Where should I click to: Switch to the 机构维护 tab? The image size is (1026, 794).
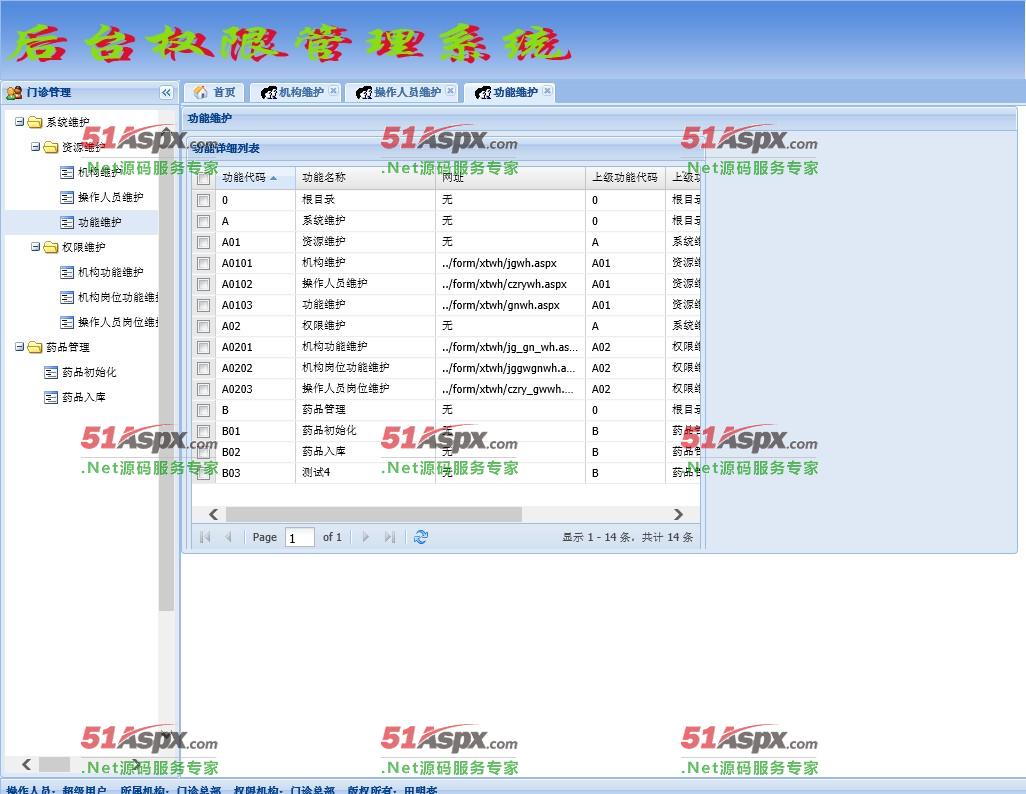pyautogui.click(x=295, y=92)
